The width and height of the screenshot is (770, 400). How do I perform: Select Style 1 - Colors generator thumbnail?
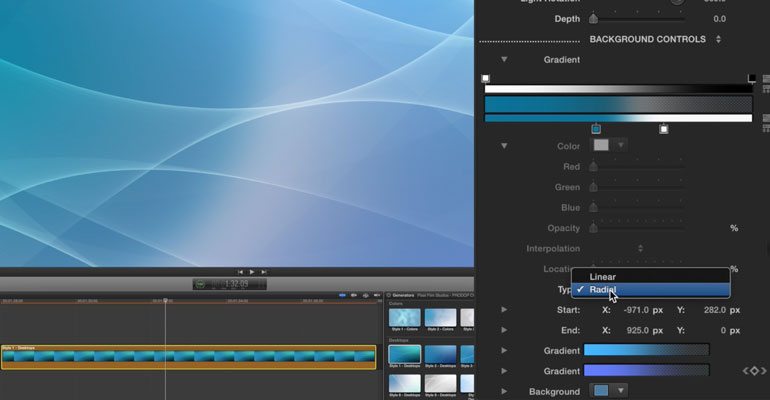coord(405,318)
